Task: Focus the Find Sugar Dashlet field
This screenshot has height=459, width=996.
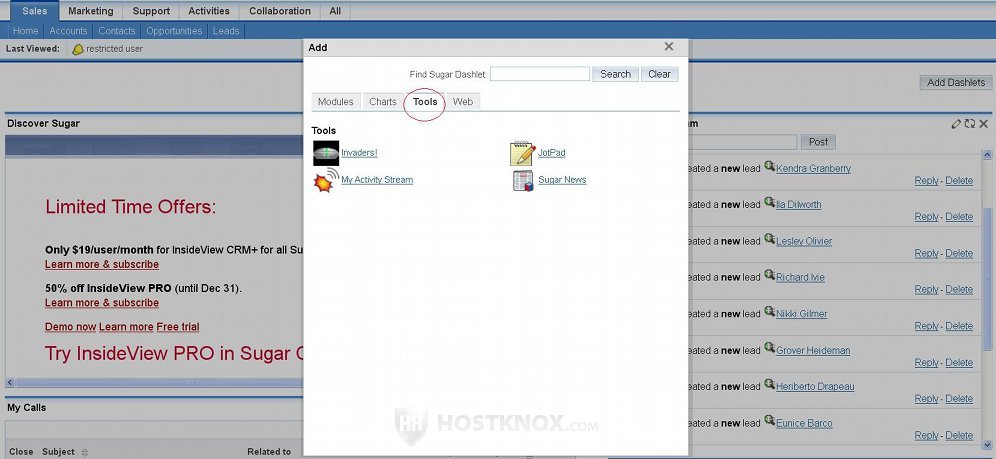Action: [x=540, y=74]
